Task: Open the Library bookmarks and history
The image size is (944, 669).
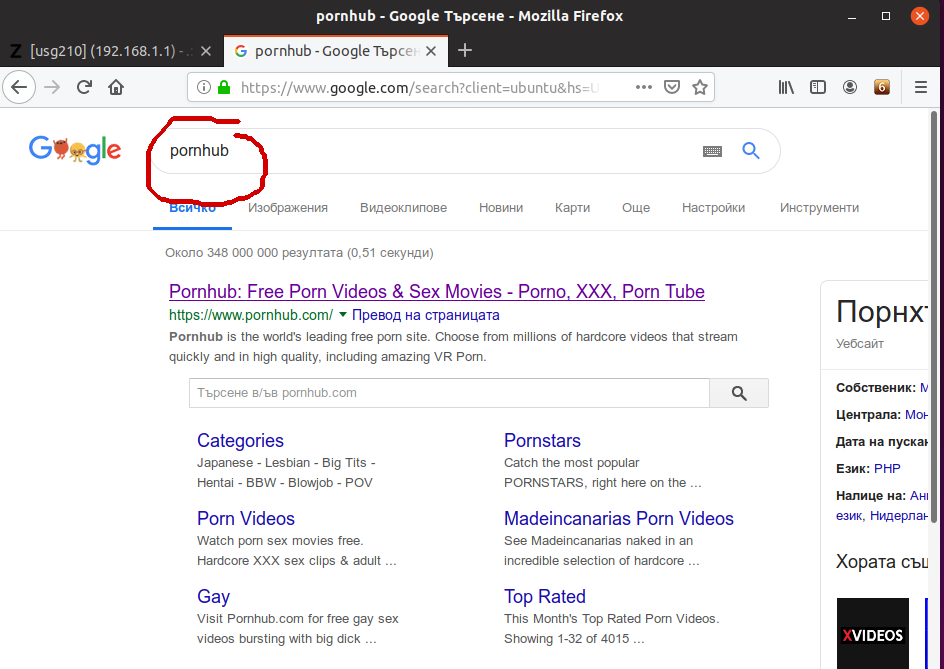Action: 786,87
